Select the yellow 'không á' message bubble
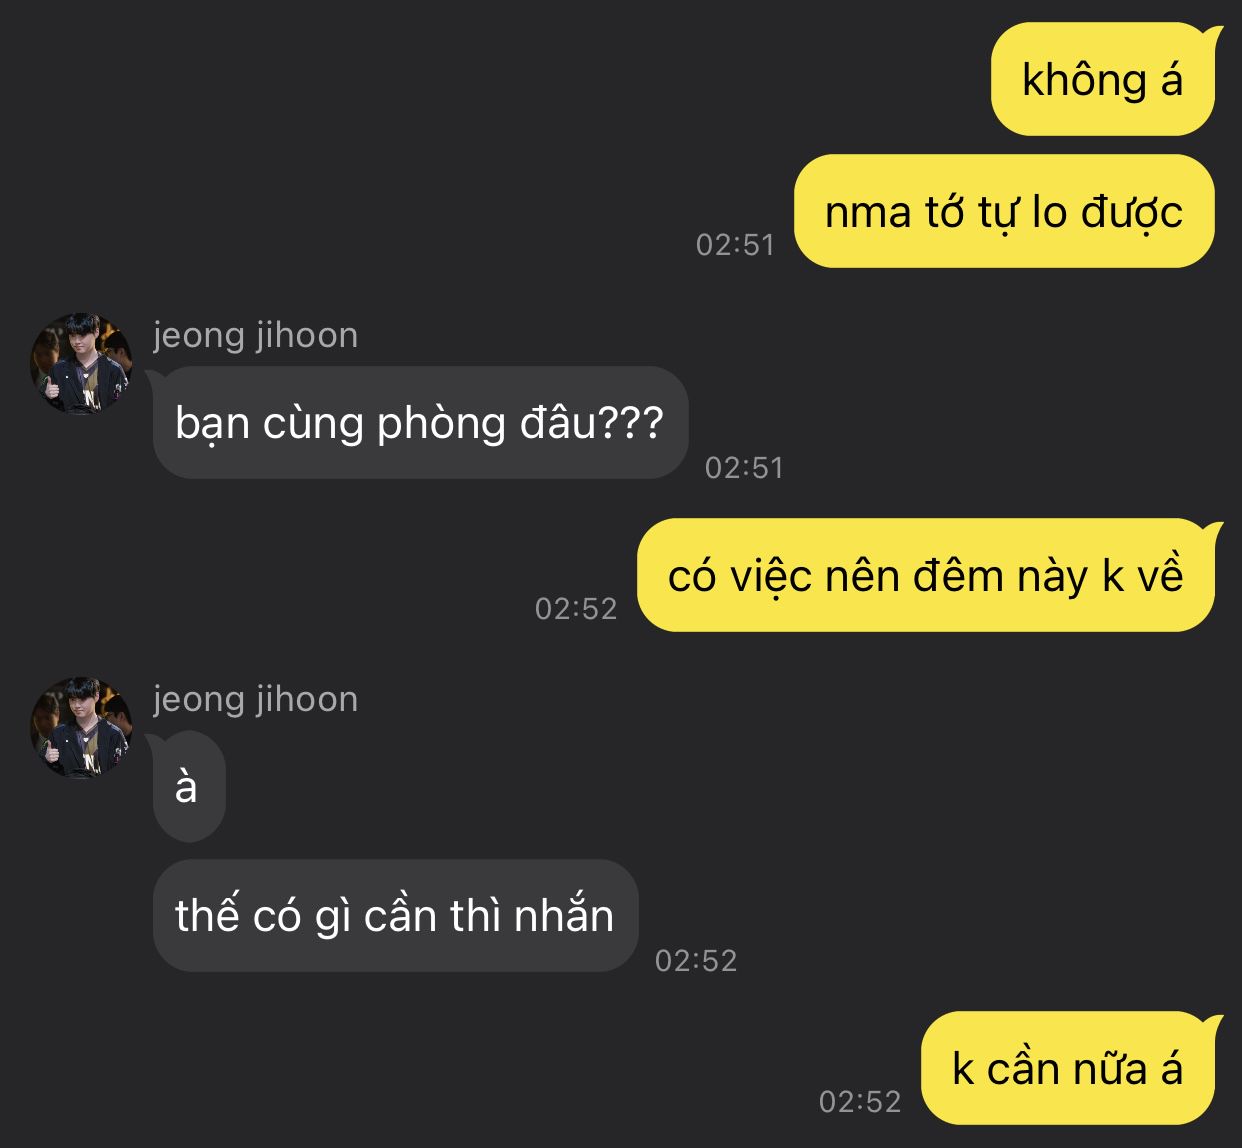The height and width of the screenshot is (1148, 1242). click(1102, 80)
